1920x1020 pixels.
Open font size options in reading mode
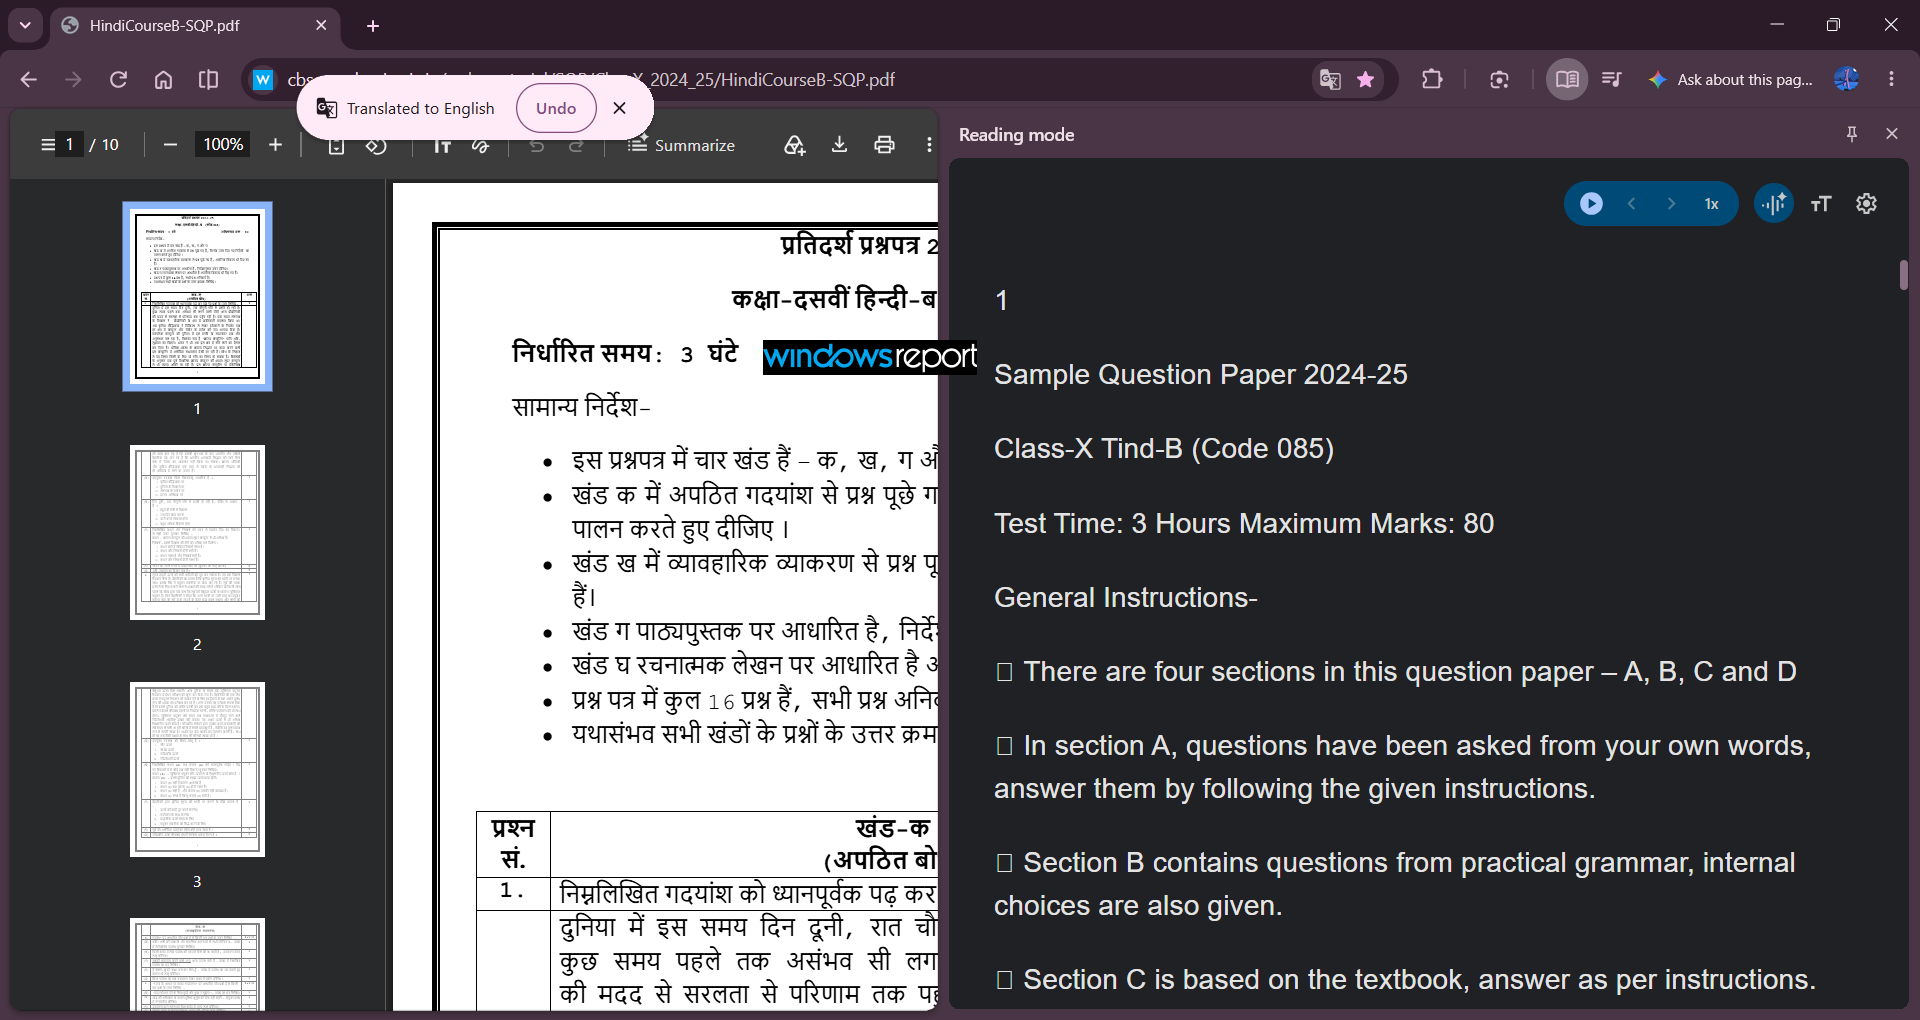coord(1821,204)
